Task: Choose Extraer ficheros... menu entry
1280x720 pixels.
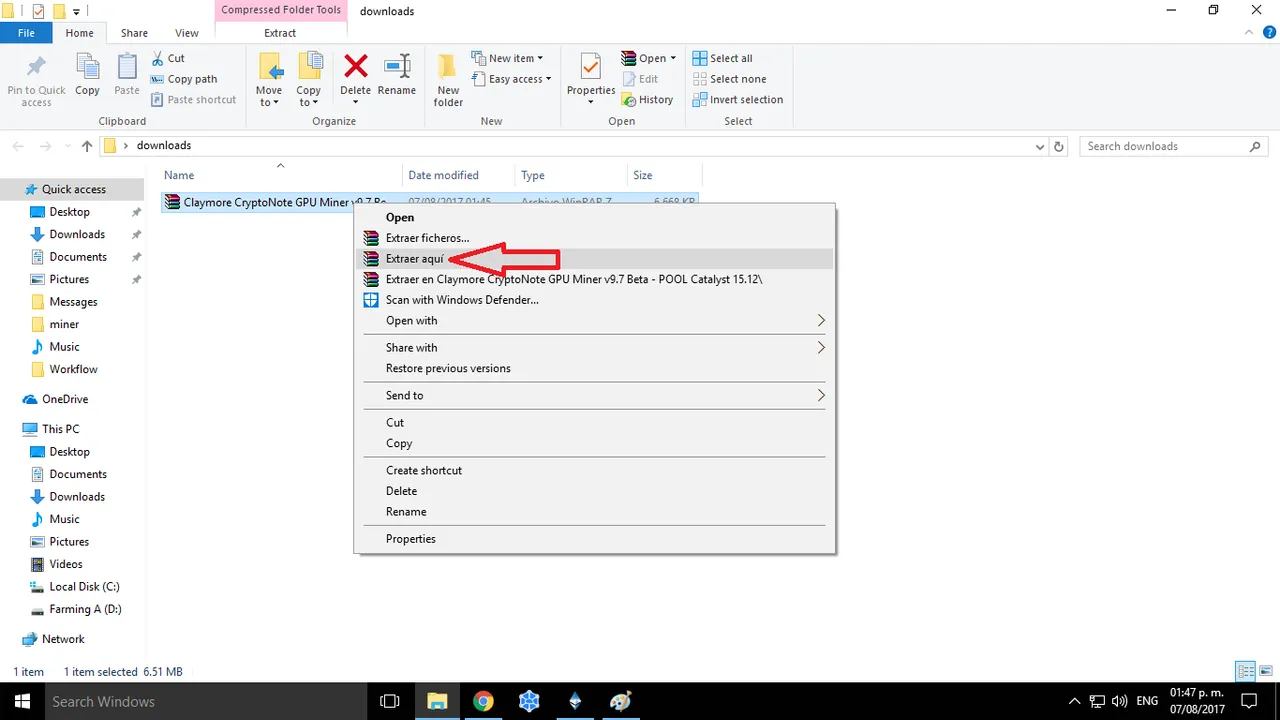Action: pyautogui.click(x=595, y=238)
